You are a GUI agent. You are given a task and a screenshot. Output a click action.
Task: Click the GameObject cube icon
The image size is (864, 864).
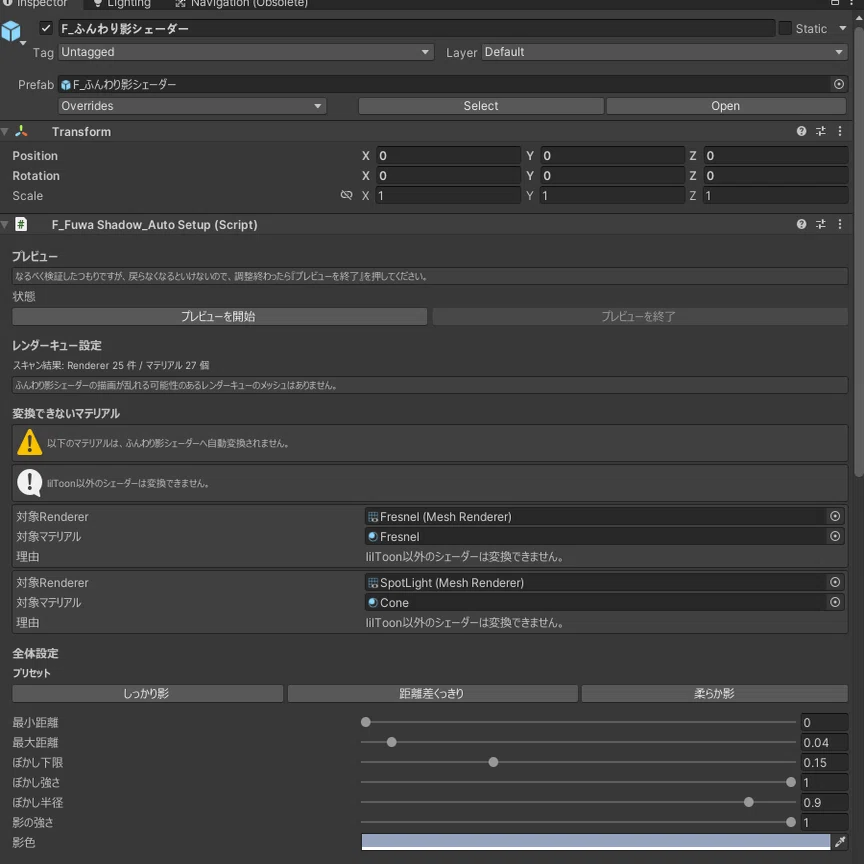tap(11, 30)
